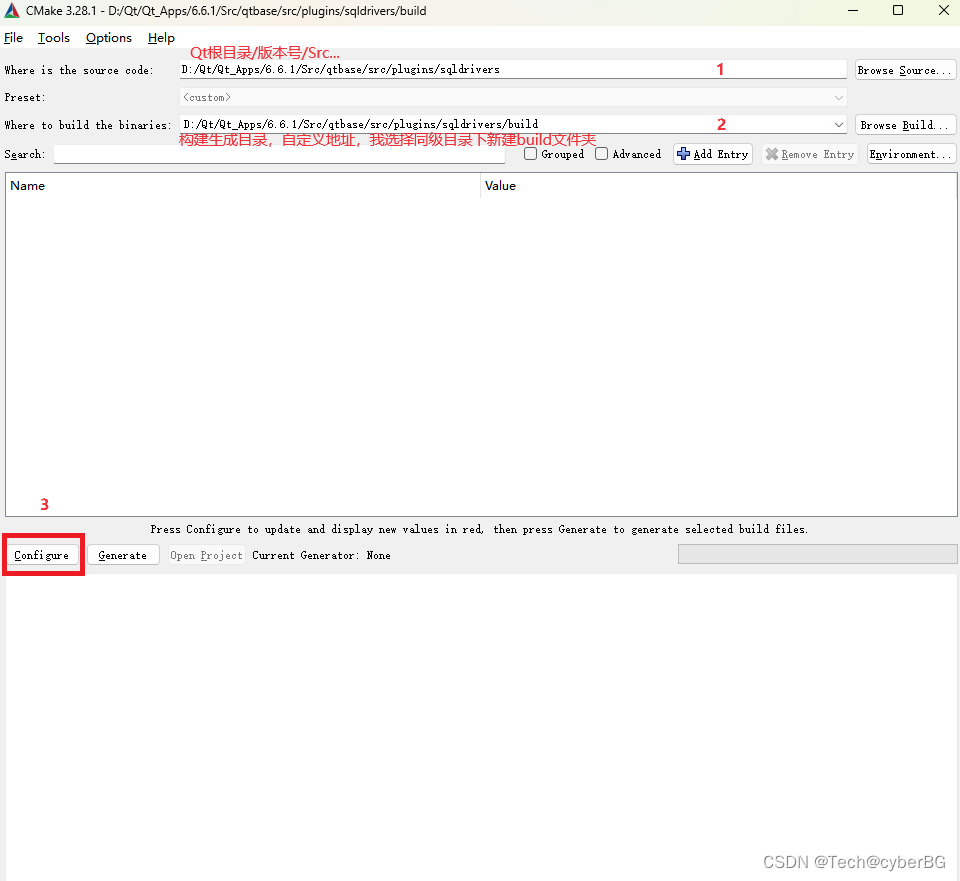Open the Options menu
Screen dimensions: 960x881
tap(108, 37)
